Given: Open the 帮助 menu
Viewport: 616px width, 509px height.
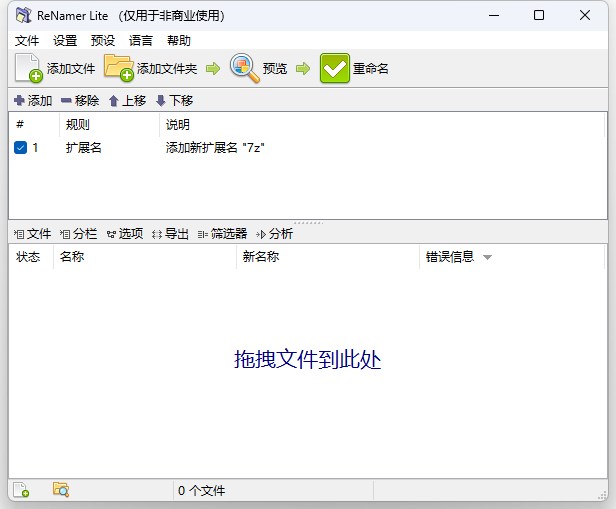Looking at the screenshot, I should pos(179,40).
